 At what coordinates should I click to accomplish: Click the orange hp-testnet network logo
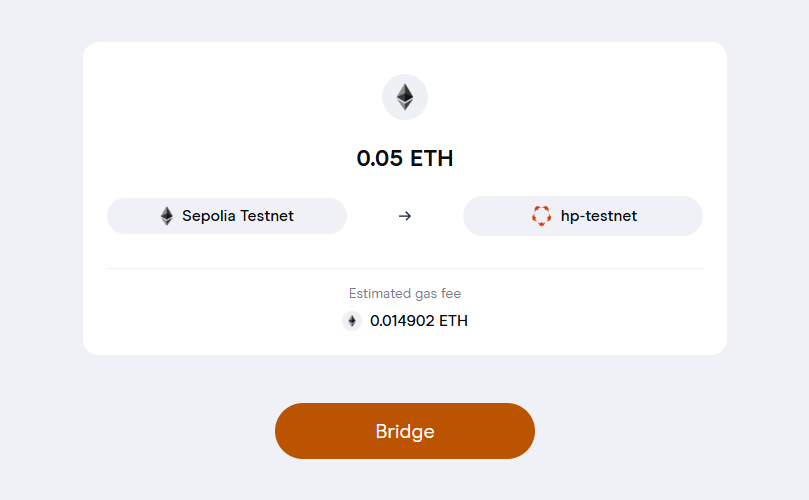coord(541,216)
